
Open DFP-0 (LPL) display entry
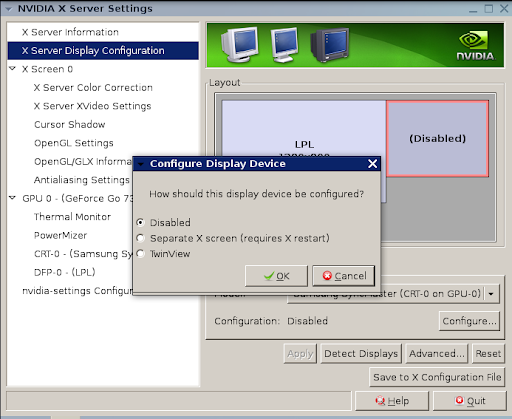point(65,272)
